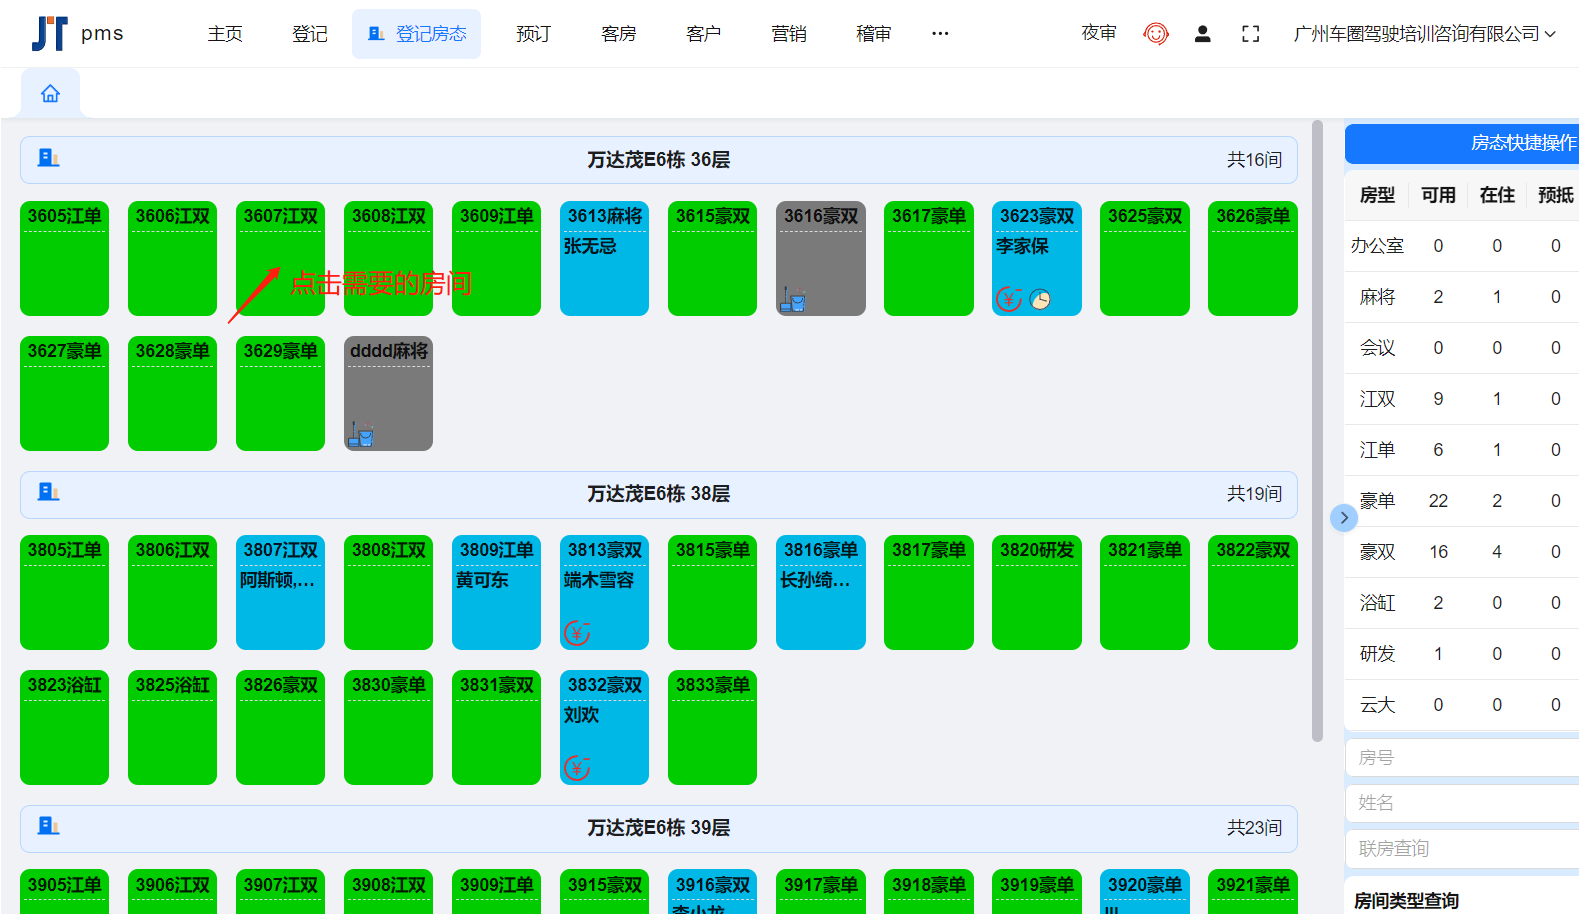Viewport: 1579px width, 914px height.
Task: Click the yuan icon on room 3813
Action: (x=577, y=633)
